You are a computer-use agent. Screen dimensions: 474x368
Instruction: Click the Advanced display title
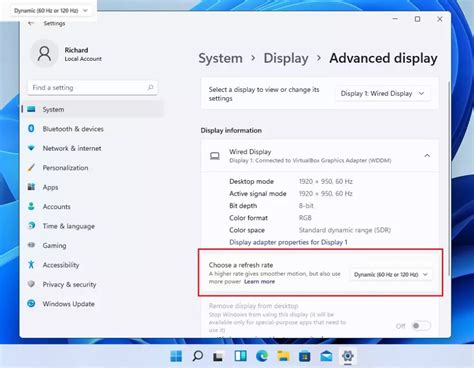click(383, 58)
